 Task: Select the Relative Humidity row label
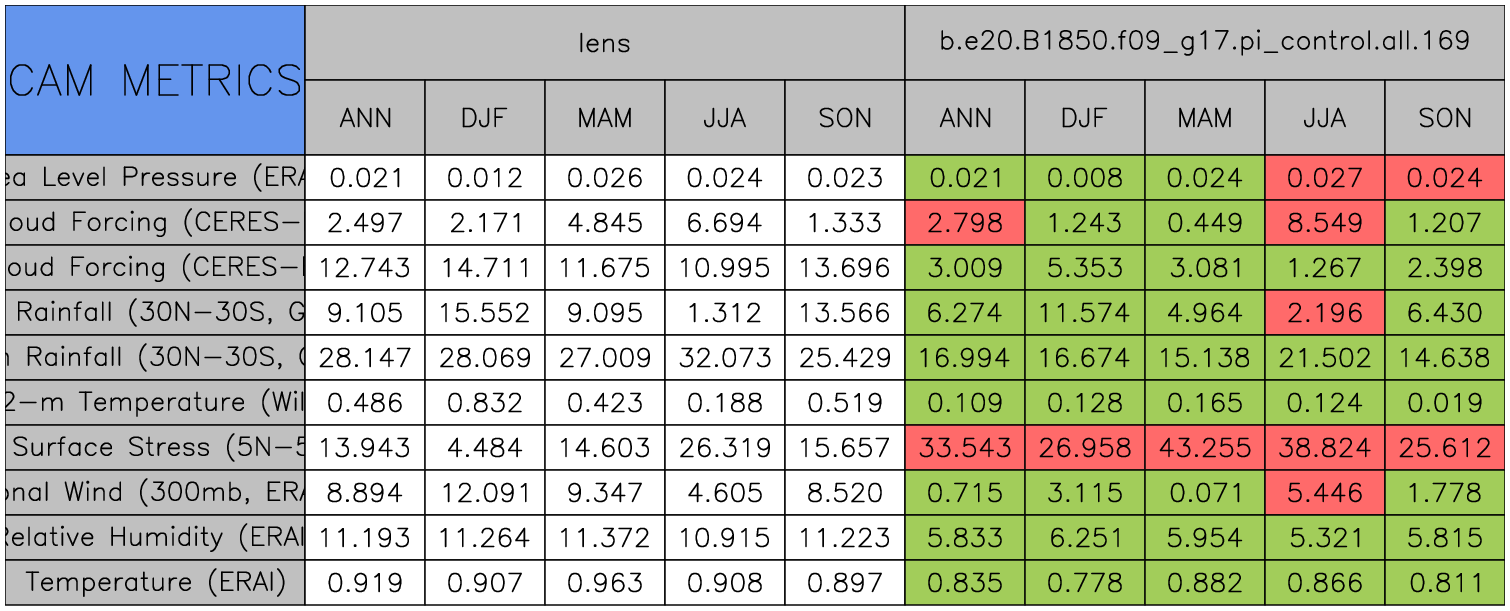tap(155, 537)
